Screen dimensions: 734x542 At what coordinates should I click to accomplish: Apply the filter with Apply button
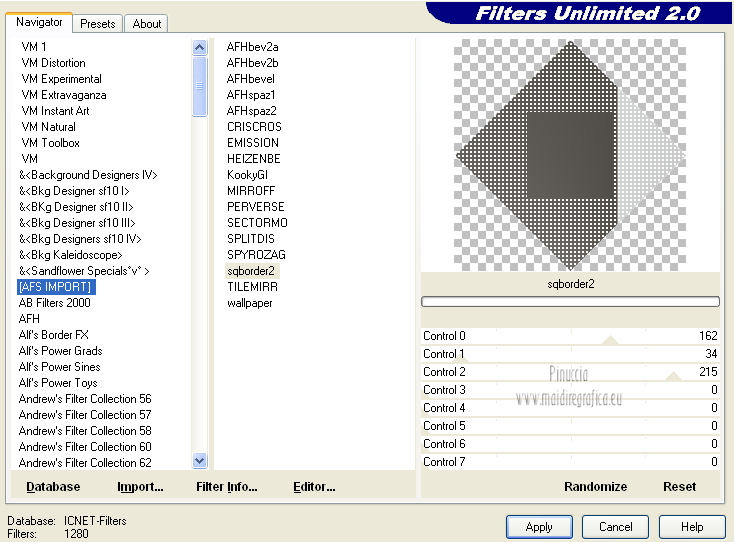point(539,527)
